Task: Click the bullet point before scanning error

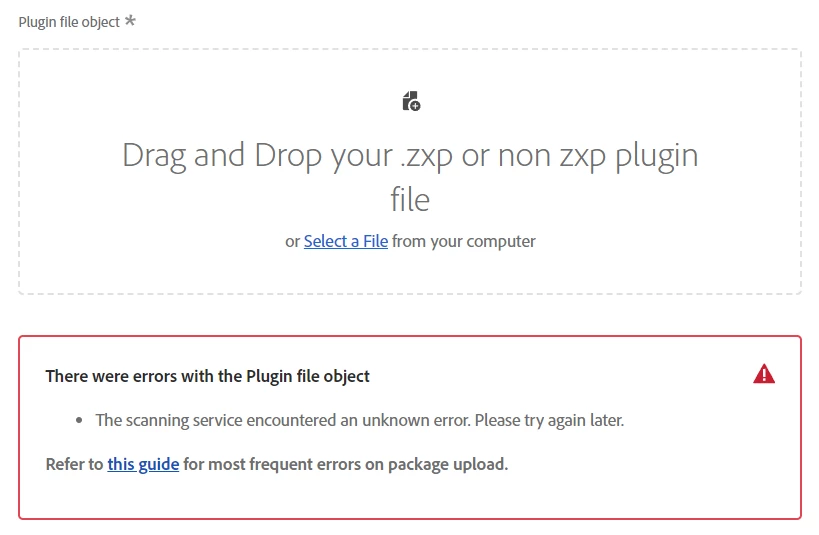Action: click(x=79, y=420)
